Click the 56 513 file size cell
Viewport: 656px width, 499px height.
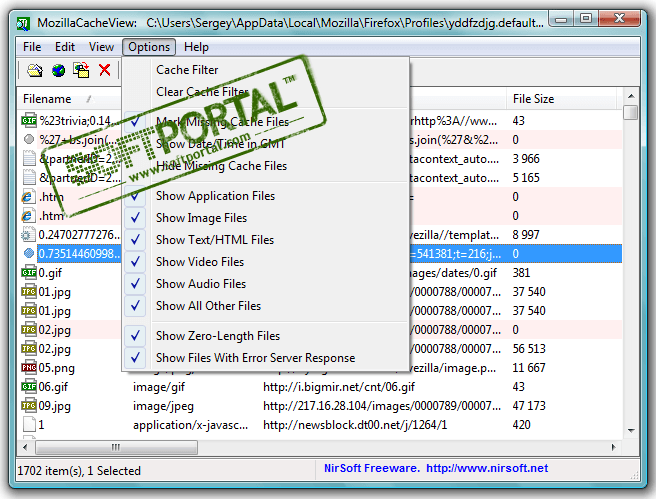pos(529,349)
